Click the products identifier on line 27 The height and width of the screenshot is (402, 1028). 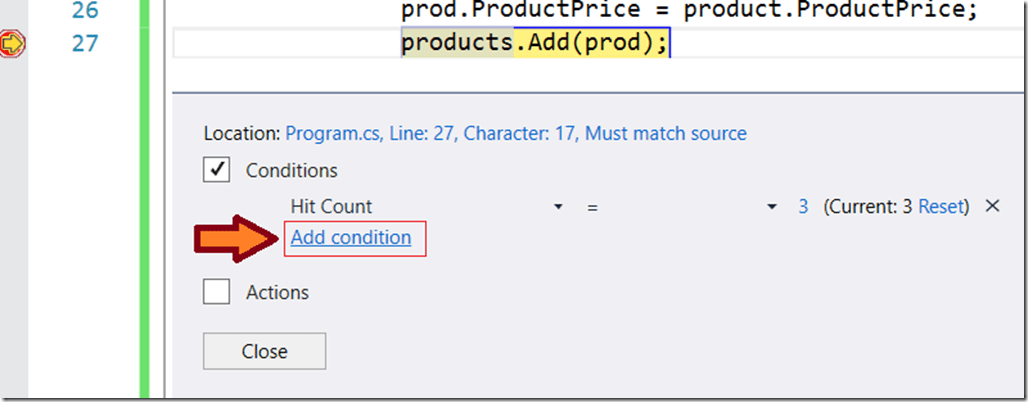[457, 44]
